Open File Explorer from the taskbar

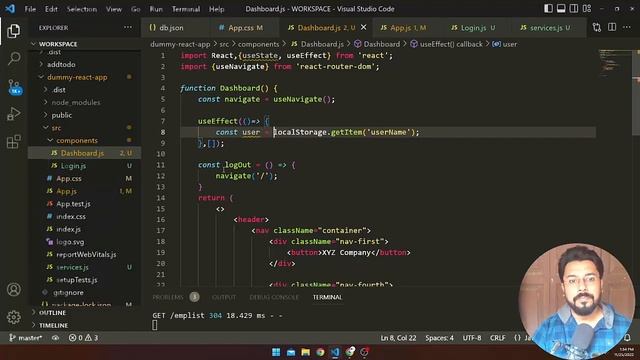click(x=305, y=352)
